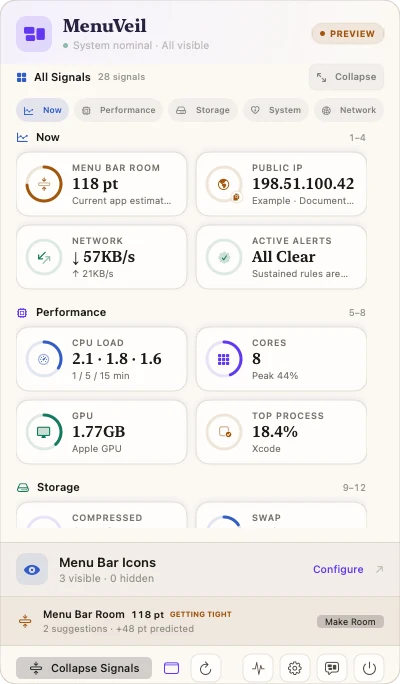The height and width of the screenshot is (684, 400).
Task: Click the MenuVeil app logo icon
Action: click(x=34, y=34)
